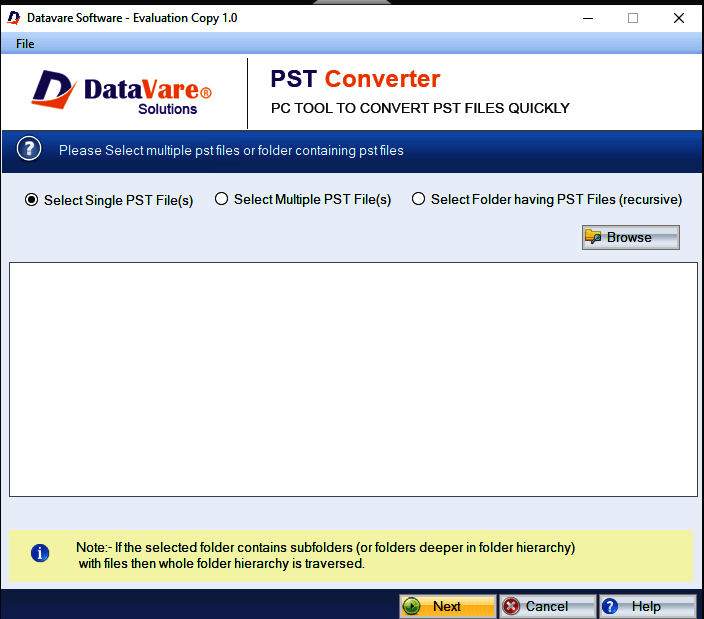
Task: Click inside the empty PST file list box
Action: (x=353, y=379)
